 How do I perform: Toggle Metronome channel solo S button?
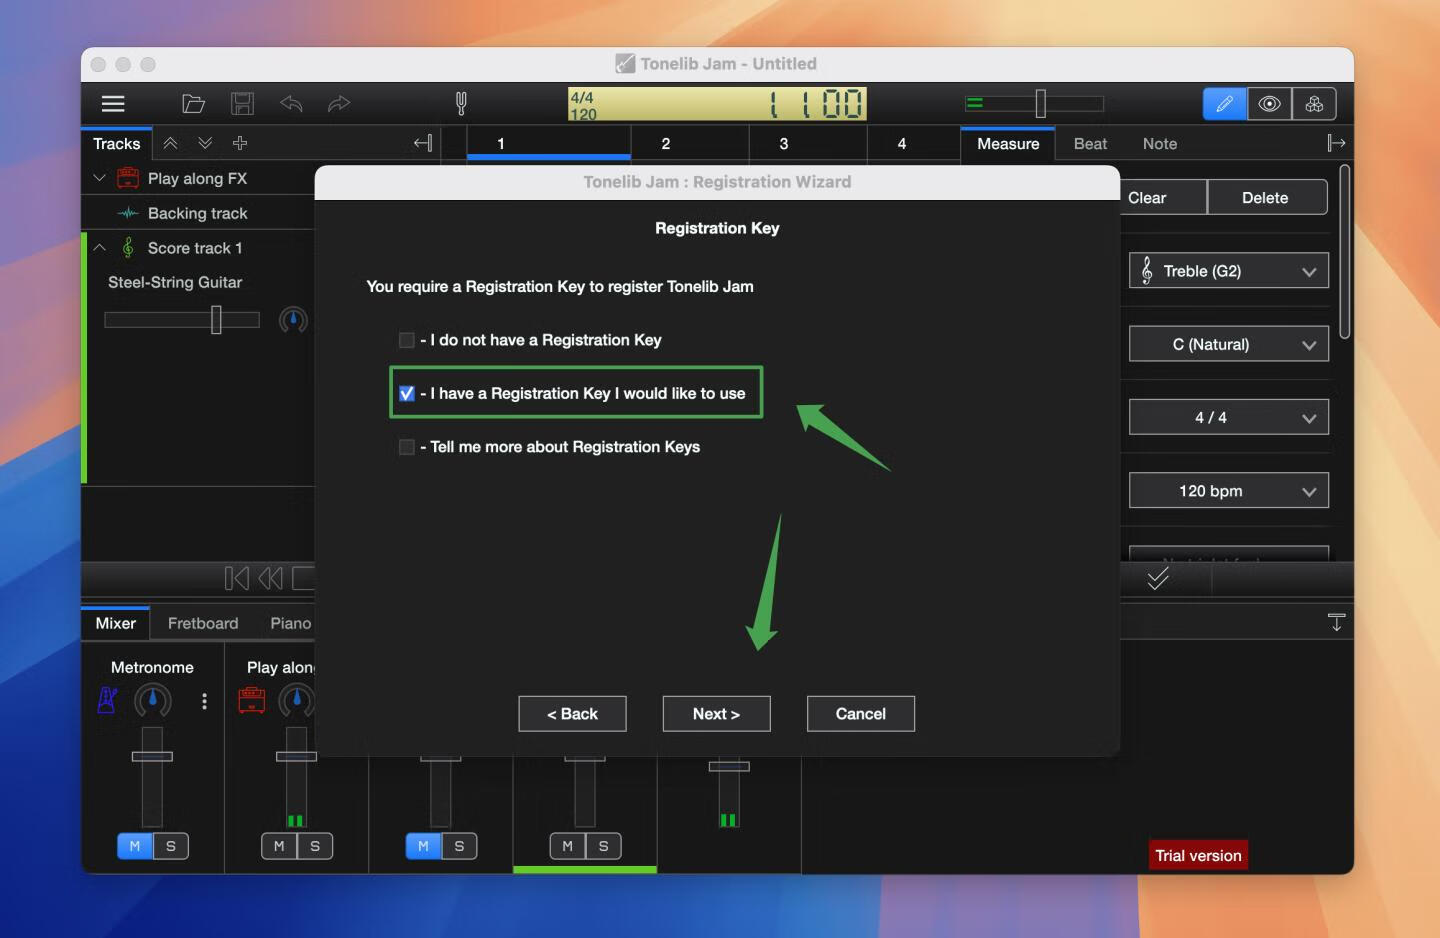(171, 846)
